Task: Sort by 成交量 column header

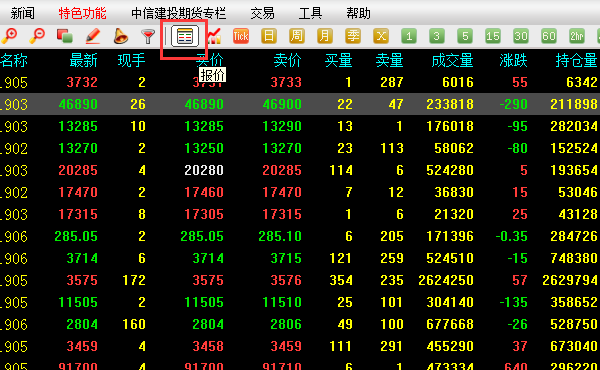Action: point(452,60)
